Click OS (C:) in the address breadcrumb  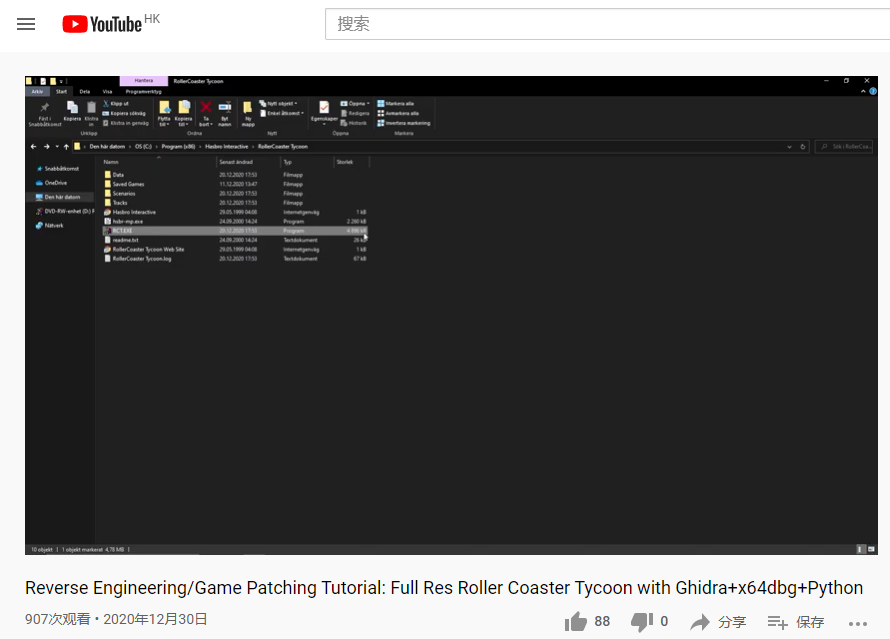pos(143,146)
